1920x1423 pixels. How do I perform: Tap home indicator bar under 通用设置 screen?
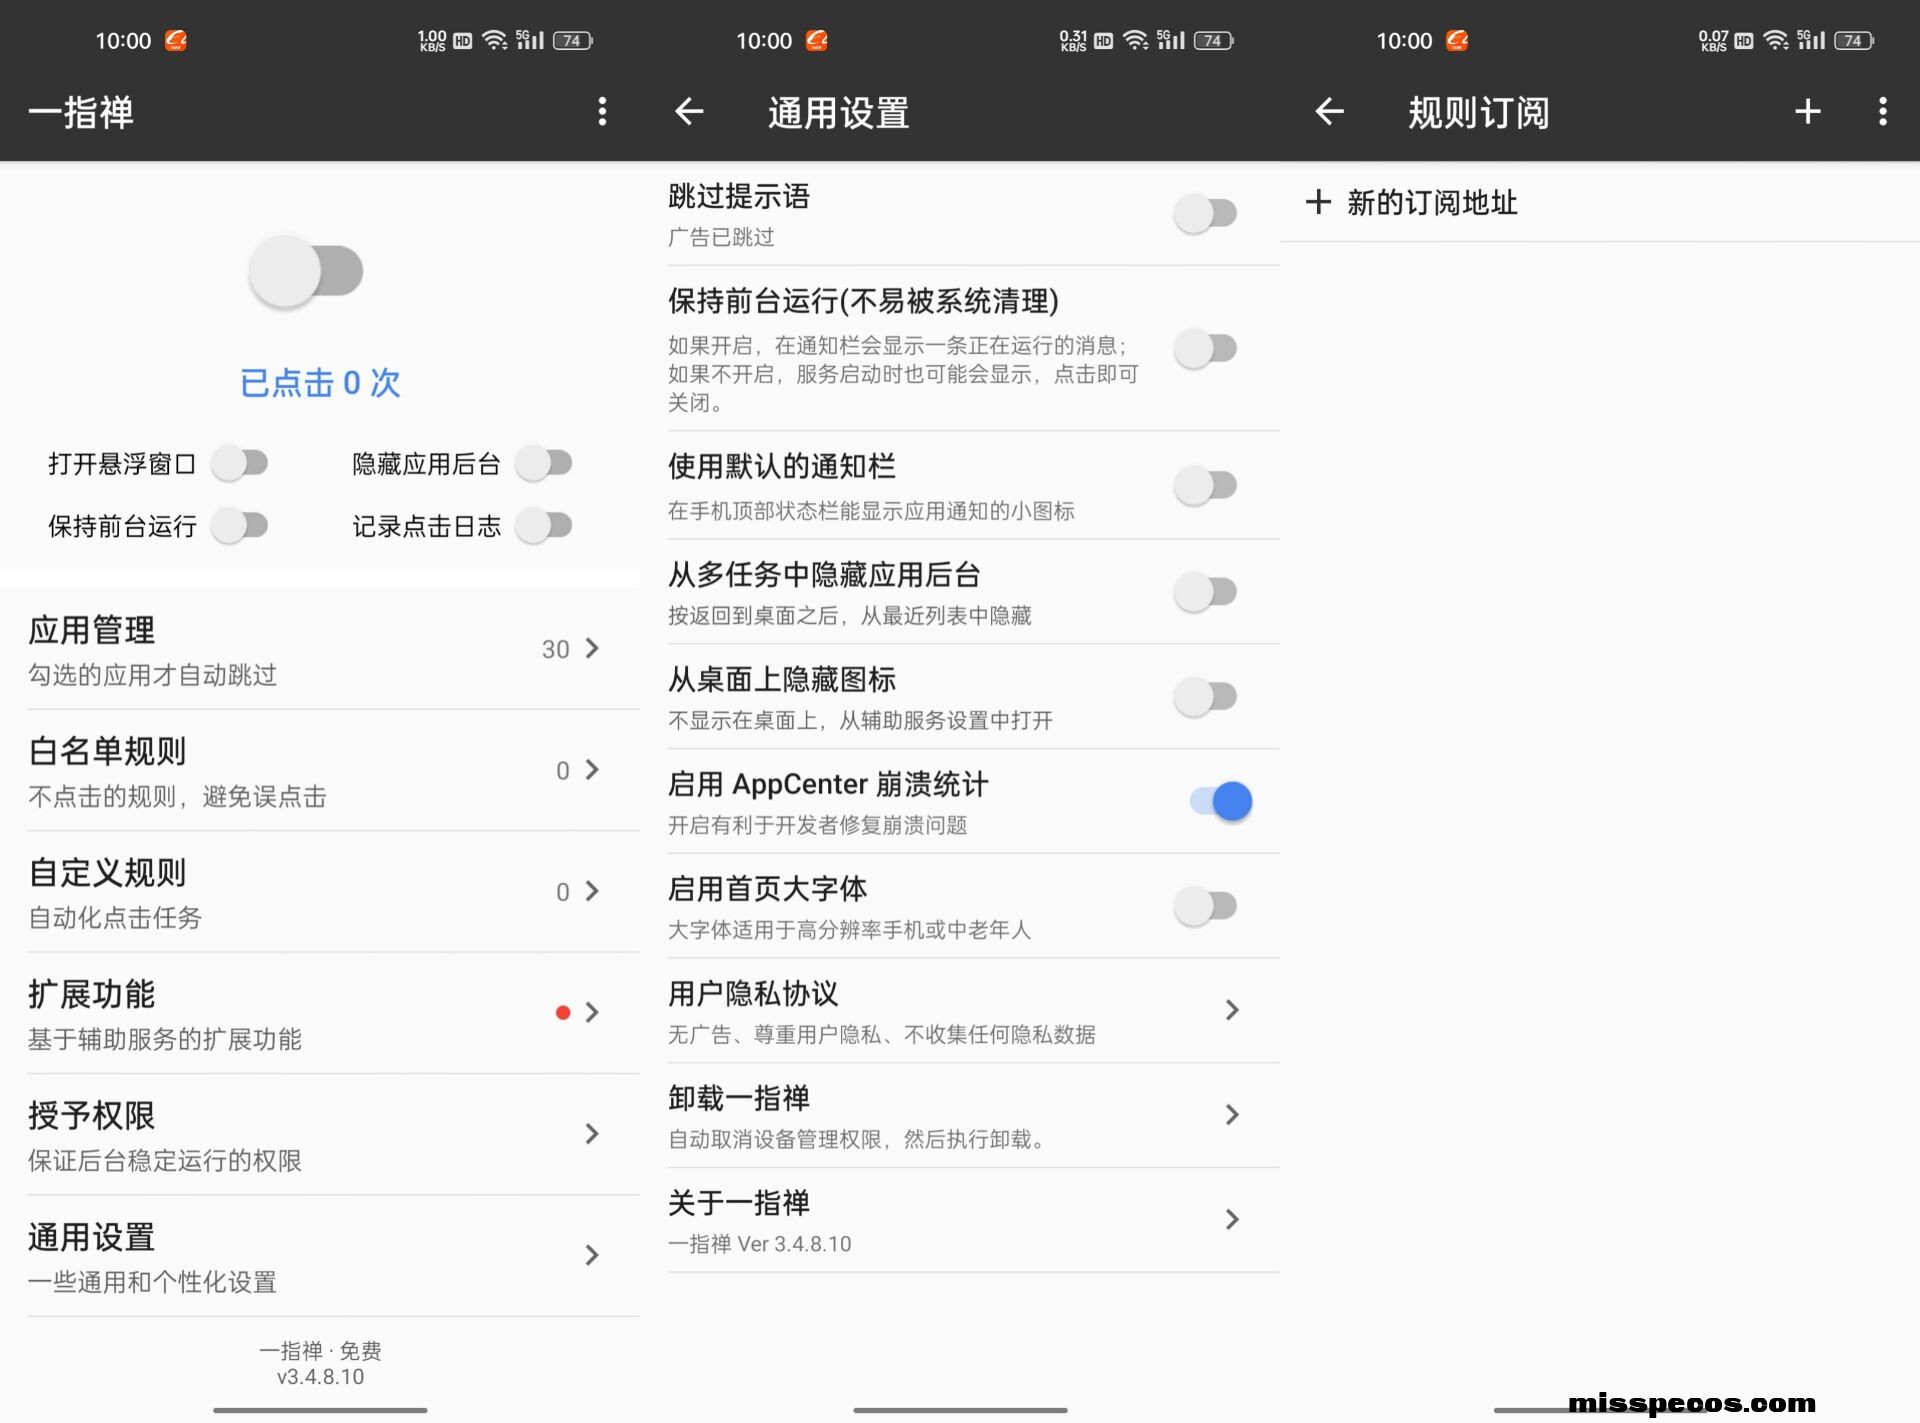tap(960, 1410)
